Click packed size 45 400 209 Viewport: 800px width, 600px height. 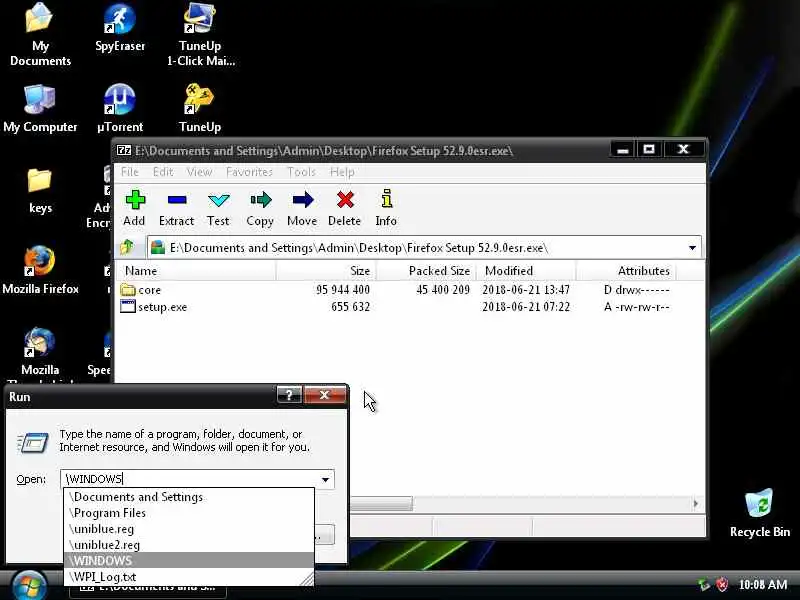point(443,290)
